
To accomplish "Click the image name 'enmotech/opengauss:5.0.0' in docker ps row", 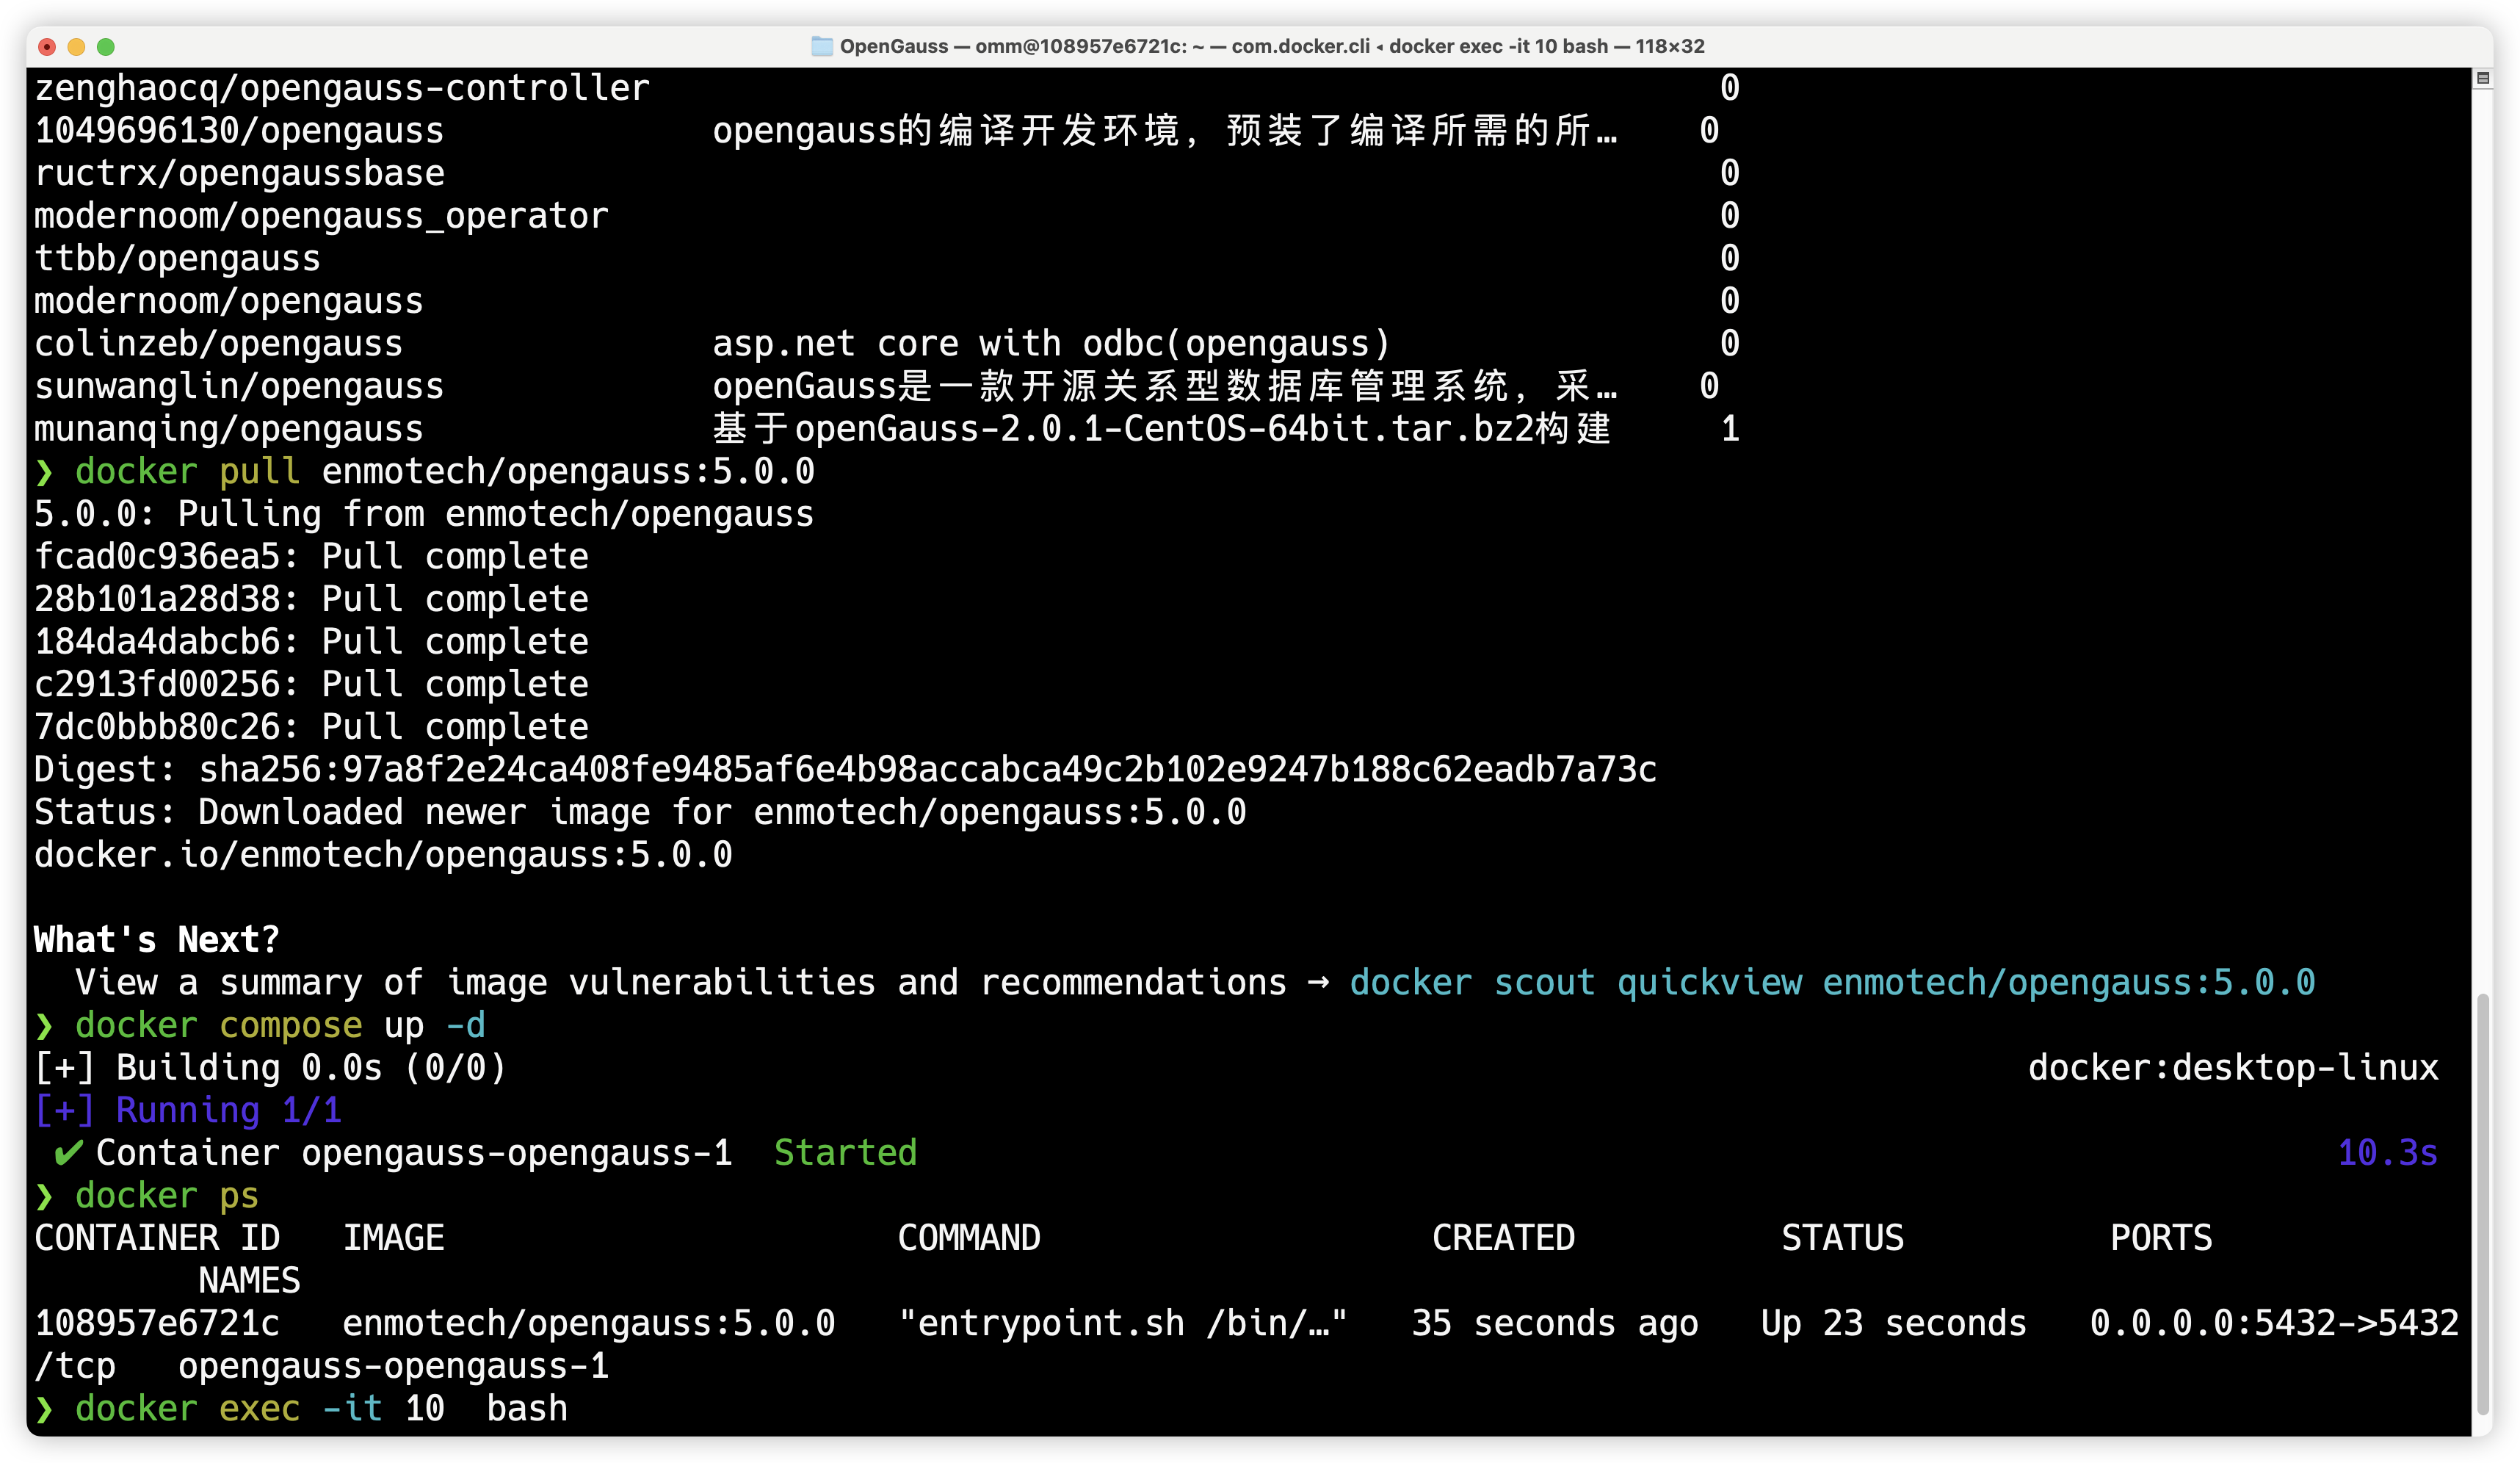I will (589, 1323).
